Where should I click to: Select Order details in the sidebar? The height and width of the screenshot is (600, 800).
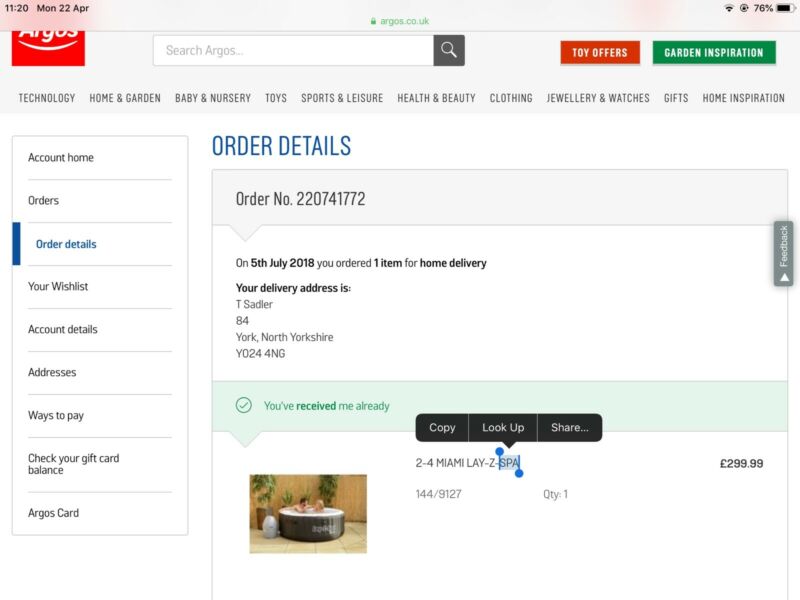[x=66, y=244]
